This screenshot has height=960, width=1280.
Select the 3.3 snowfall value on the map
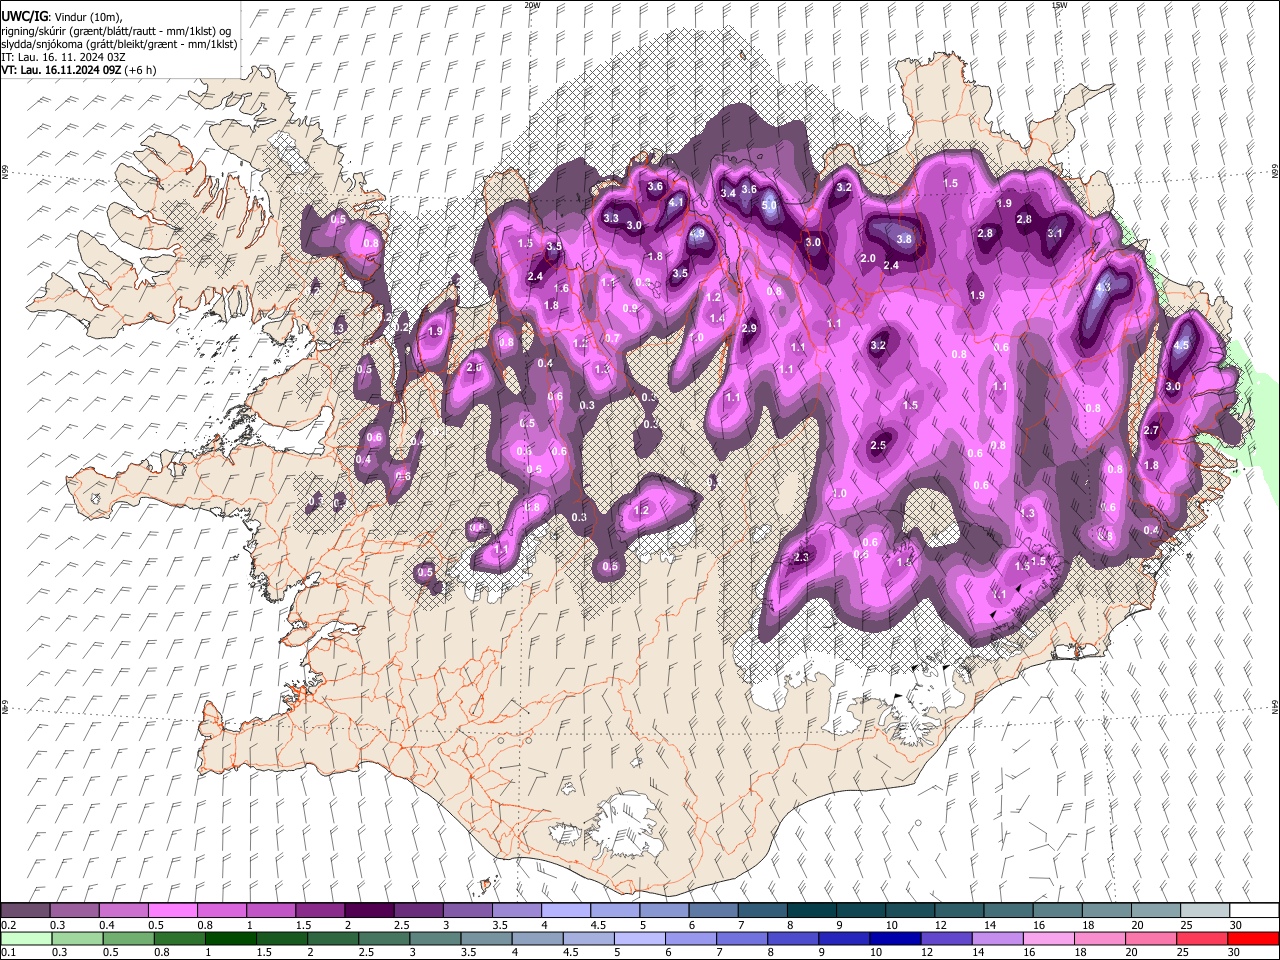point(611,218)
